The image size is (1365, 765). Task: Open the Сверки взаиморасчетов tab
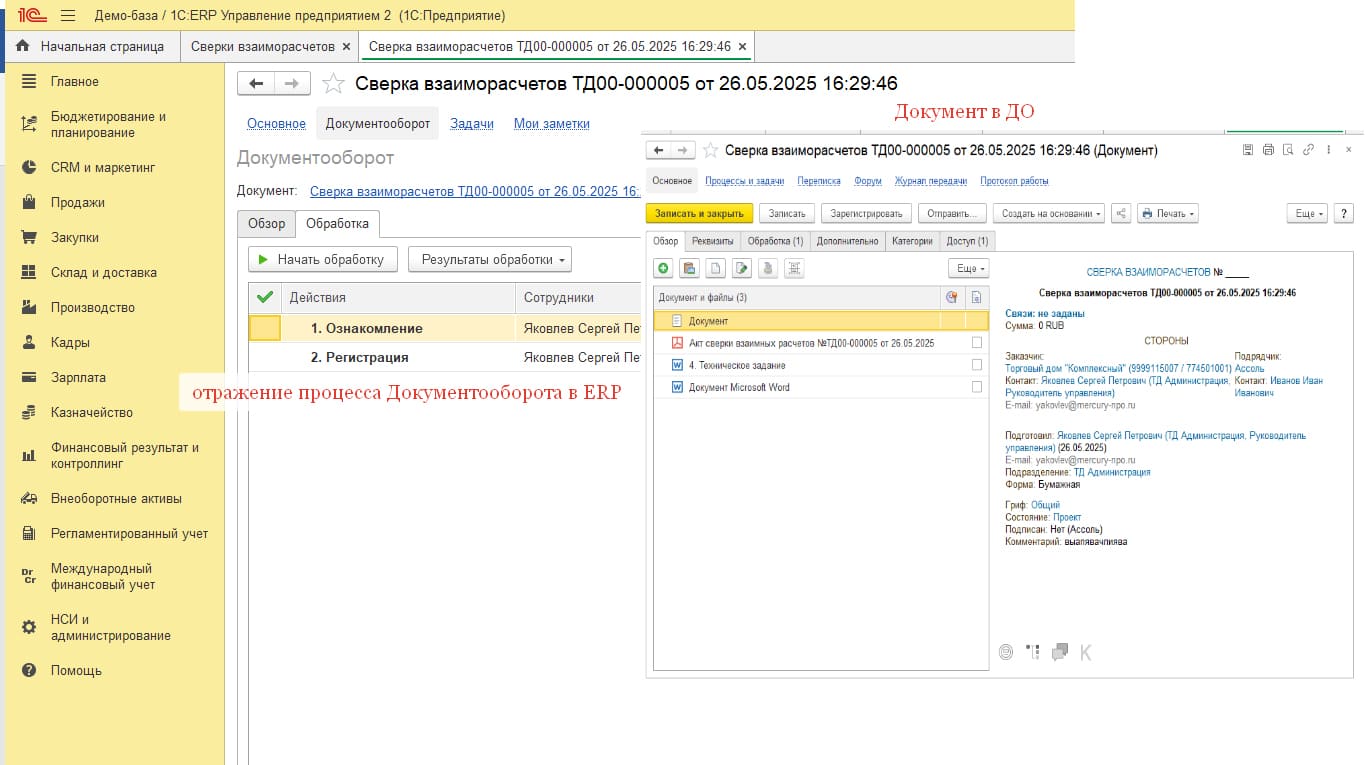pyautogui.click(x=262, y=46)
